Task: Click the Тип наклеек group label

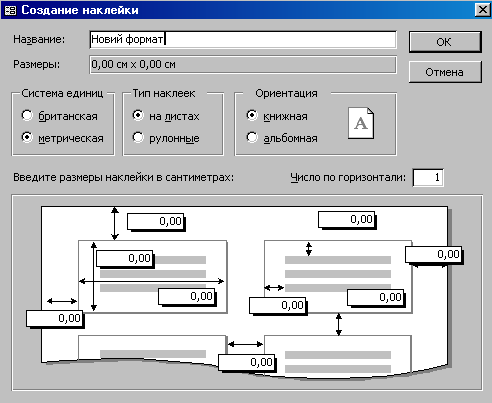Action: point(164,93)
